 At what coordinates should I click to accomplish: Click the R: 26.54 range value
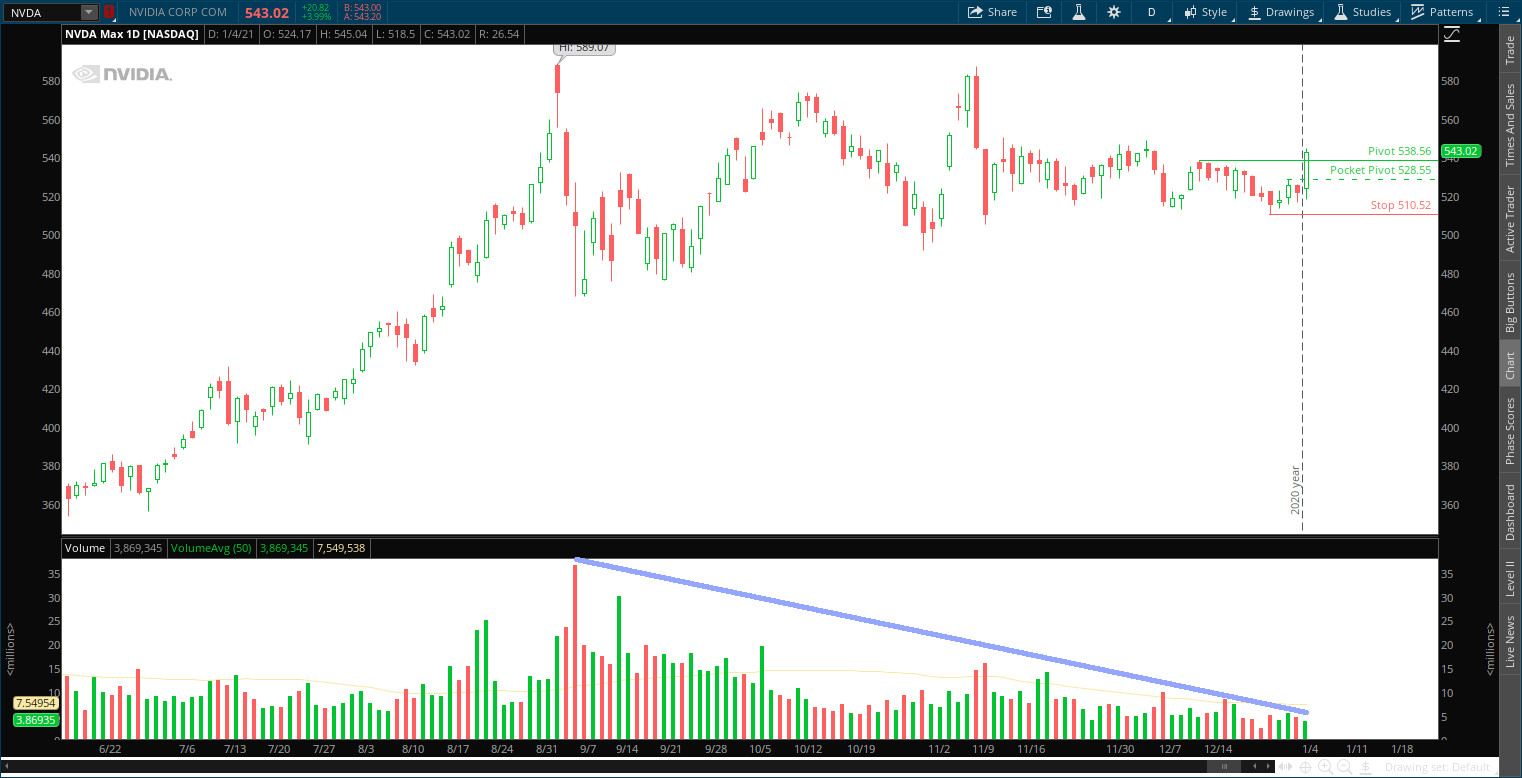pyautogui.click(x=499, y=34)
